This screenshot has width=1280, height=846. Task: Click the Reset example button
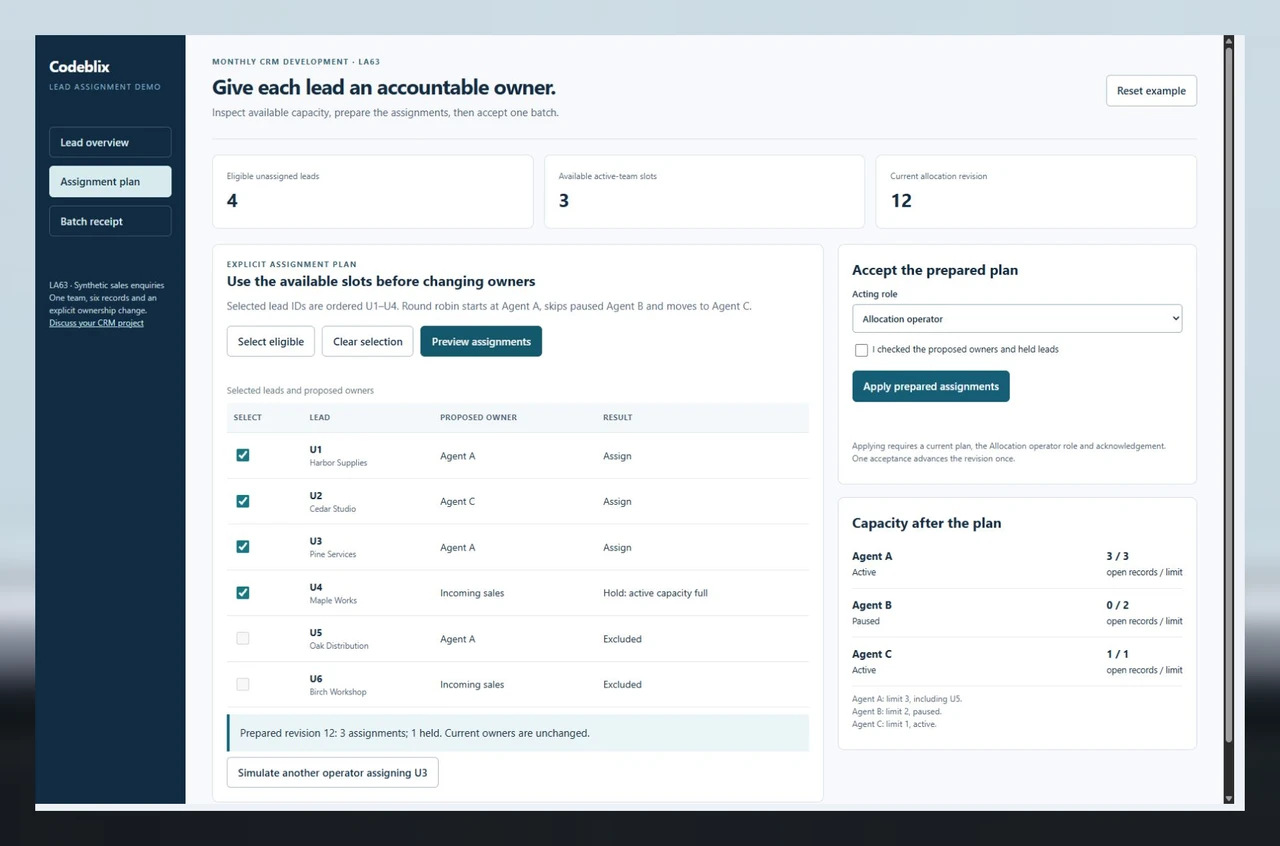tap(1151, 91)
